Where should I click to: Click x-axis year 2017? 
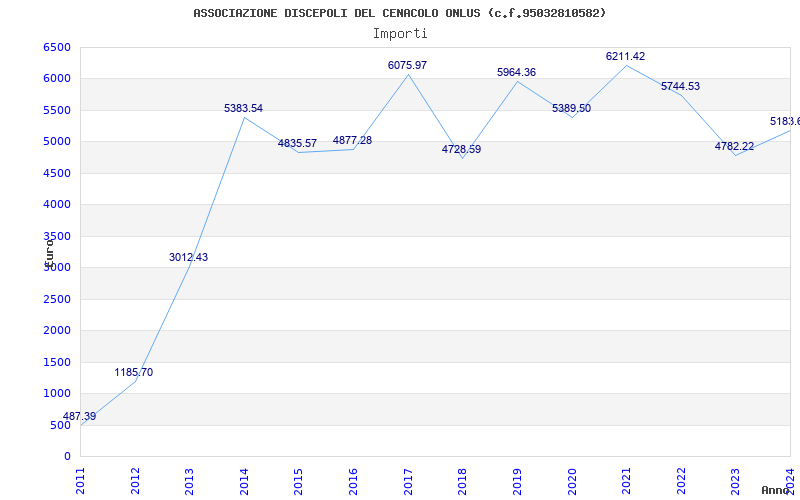click(408, 481)
